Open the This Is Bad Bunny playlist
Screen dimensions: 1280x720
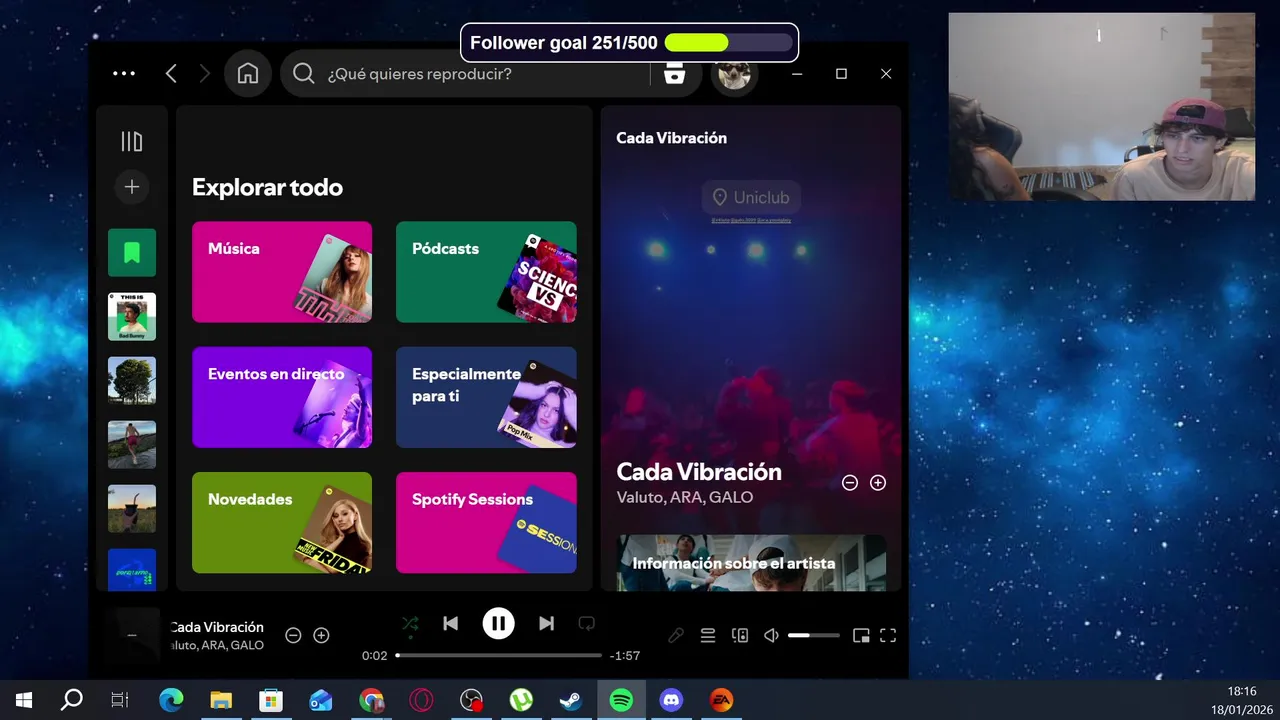[x=132, y=316]
